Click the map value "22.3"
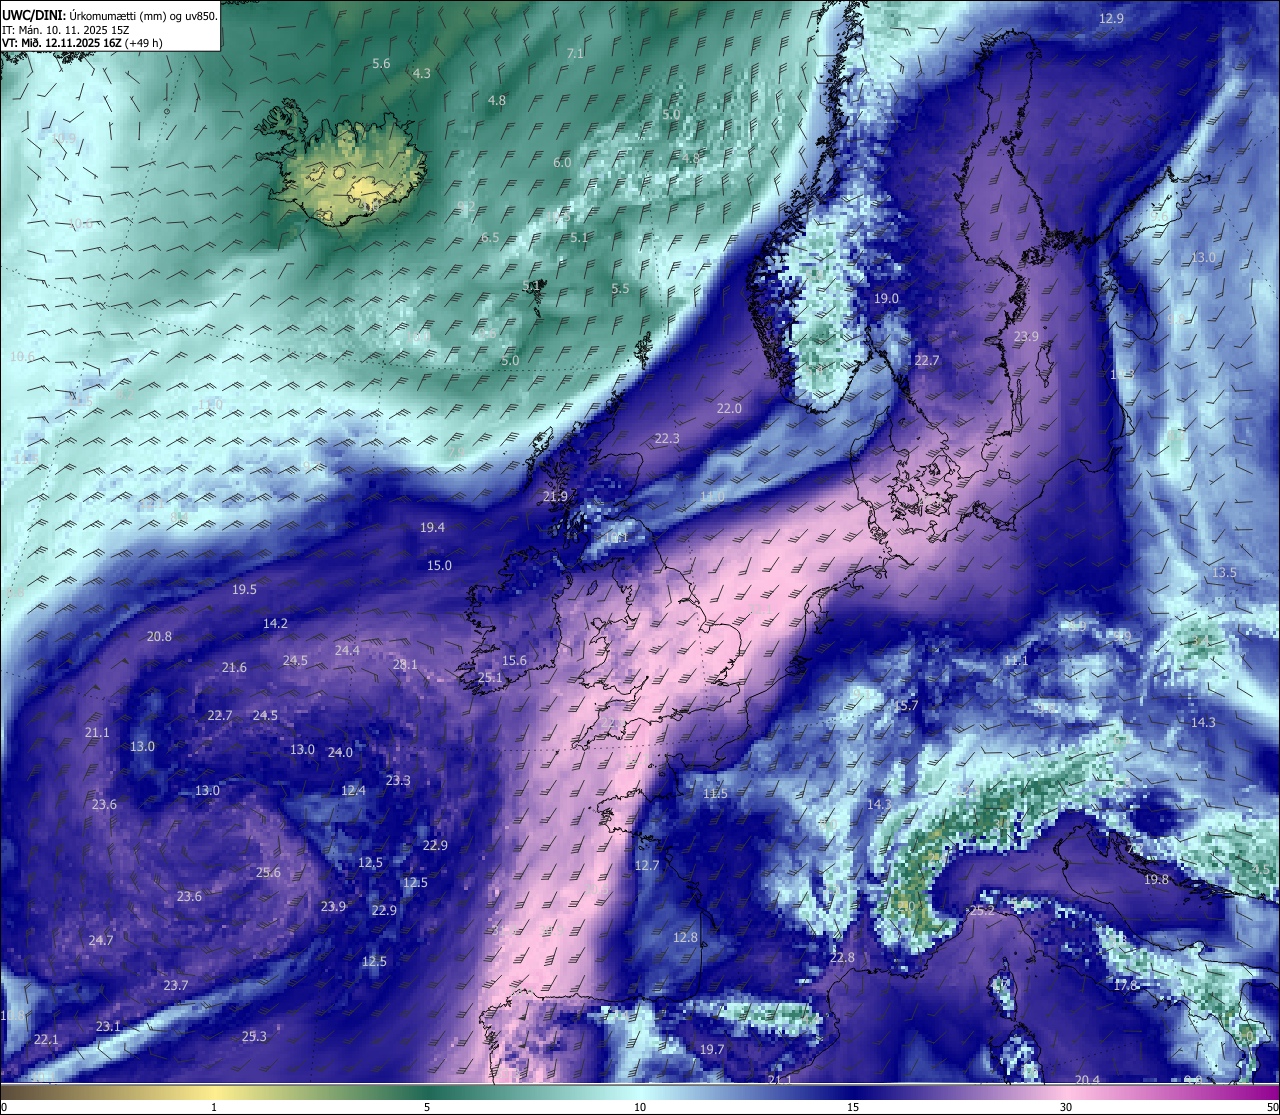Viewport: 1280px width, 1115px height. click(x=667, y=439)
